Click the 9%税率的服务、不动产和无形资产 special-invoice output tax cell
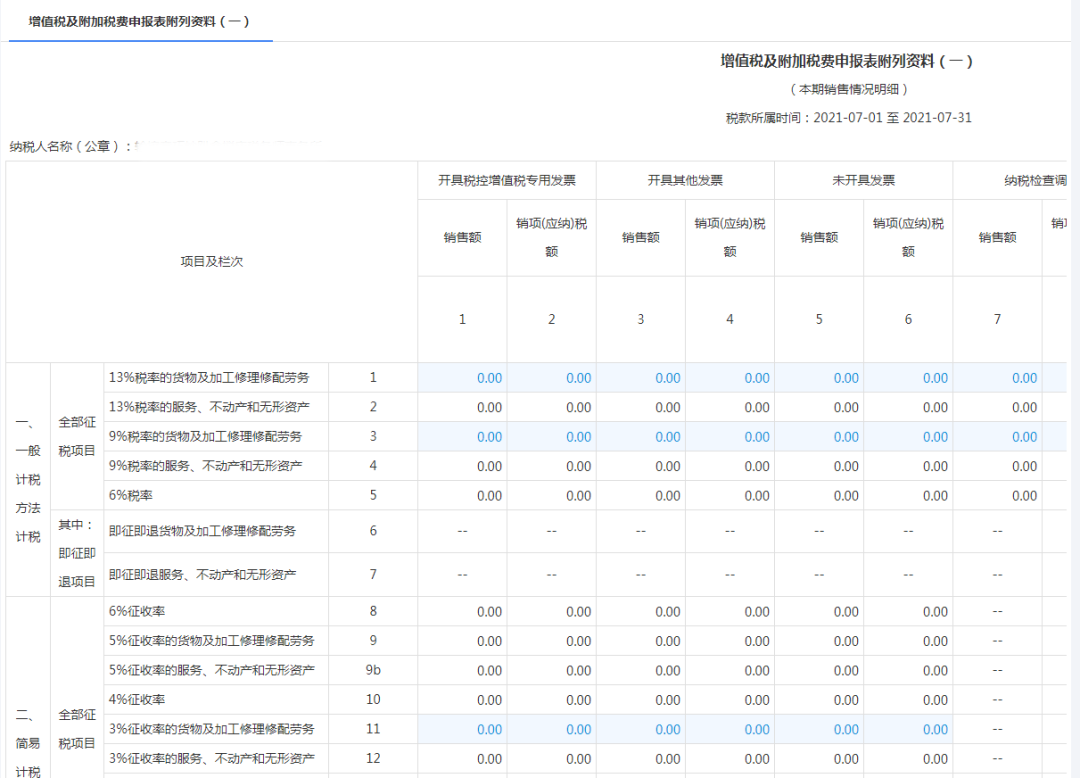Screen dimensions: 1080x778 click(552, 466)
